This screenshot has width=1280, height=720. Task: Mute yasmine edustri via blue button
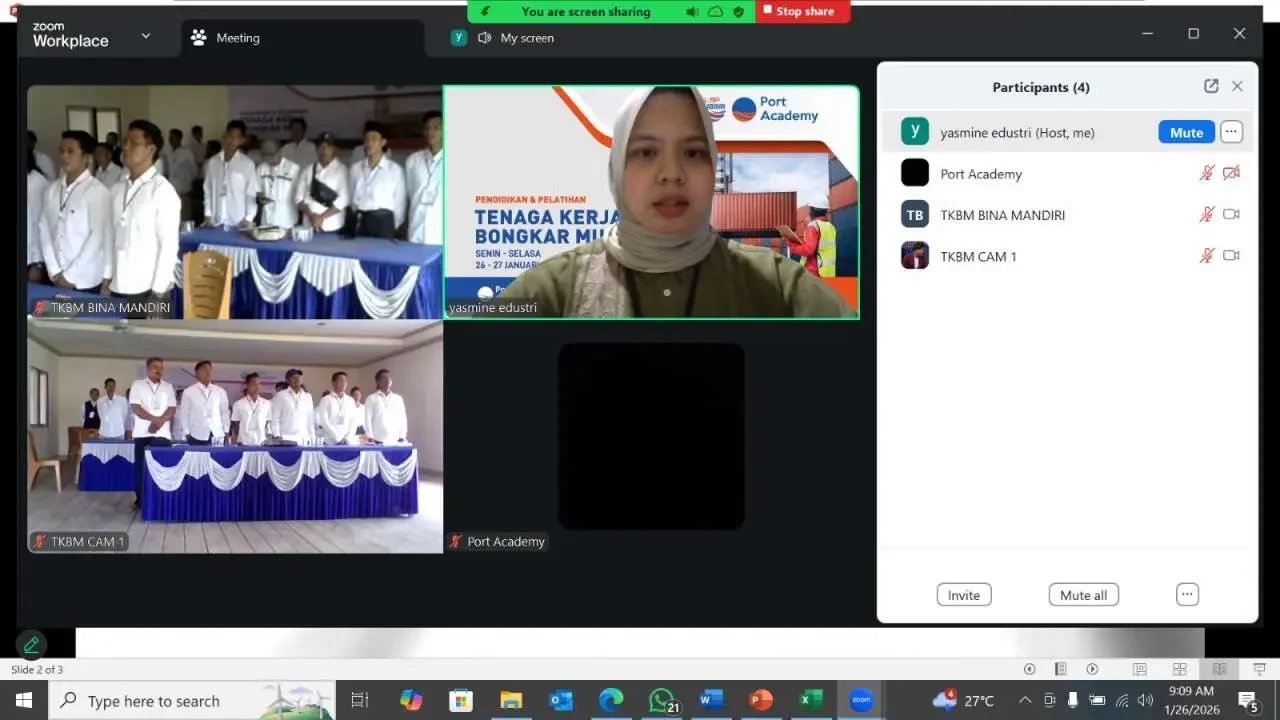click(x=1186, y=132)
